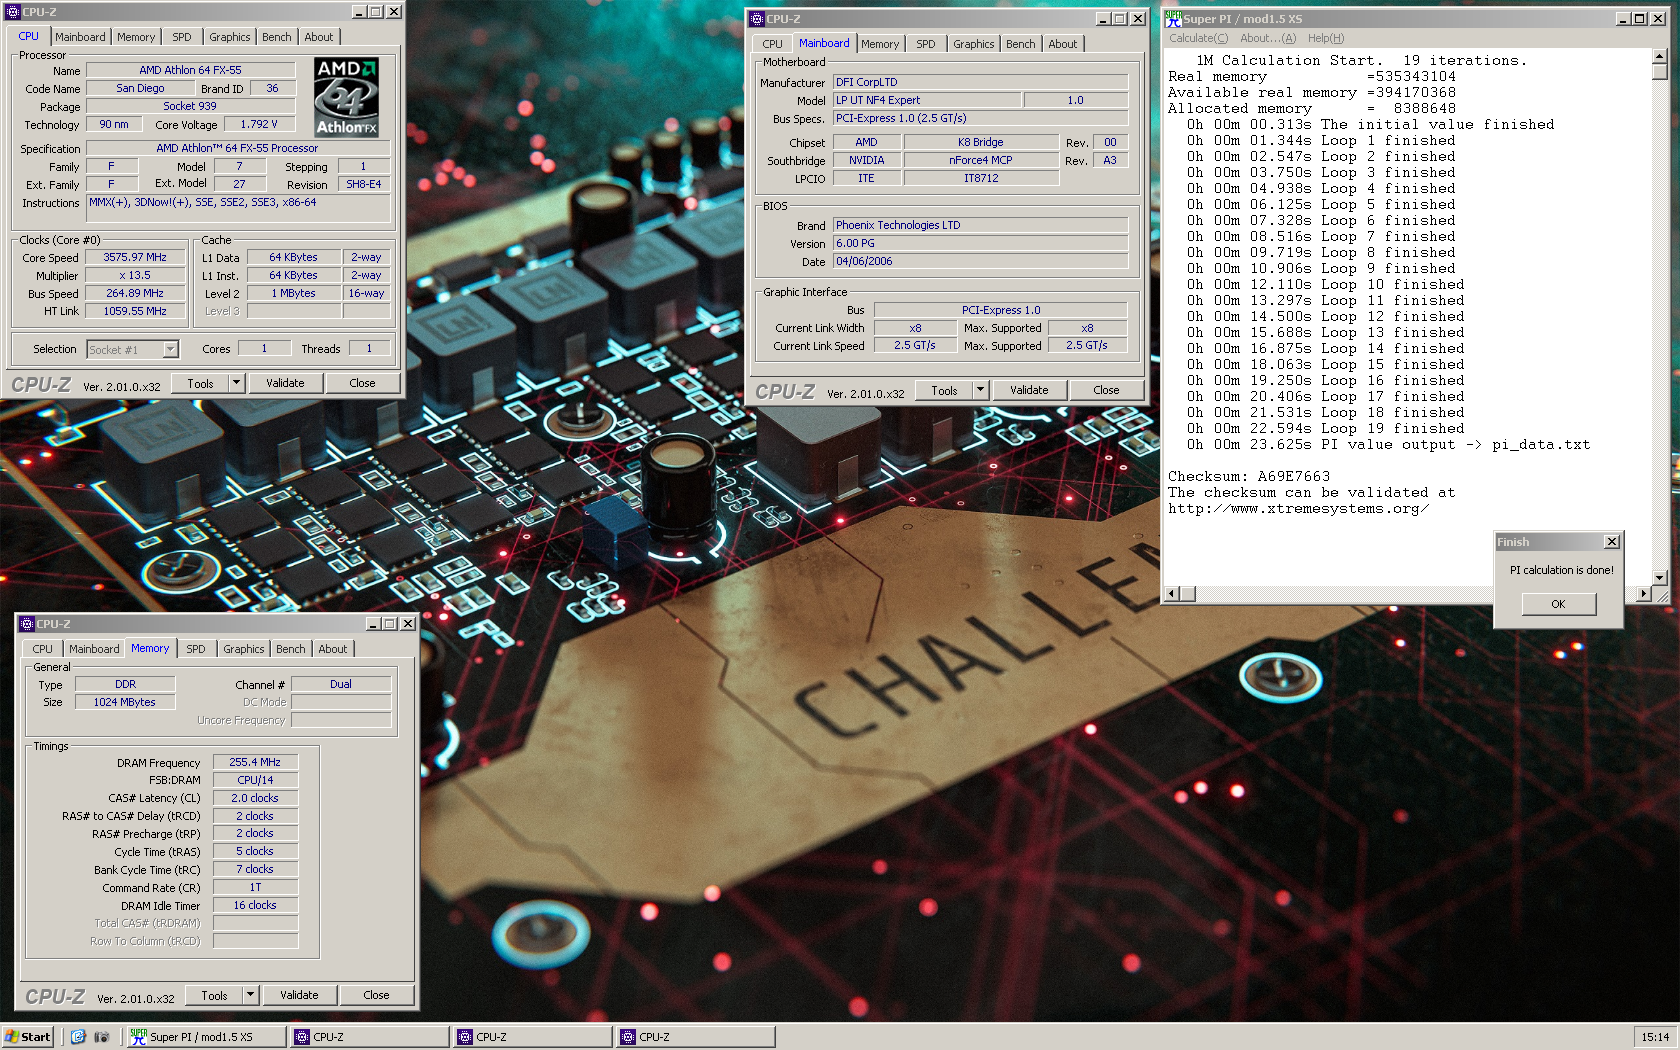Open About tab in CPU window

[319, 37]
